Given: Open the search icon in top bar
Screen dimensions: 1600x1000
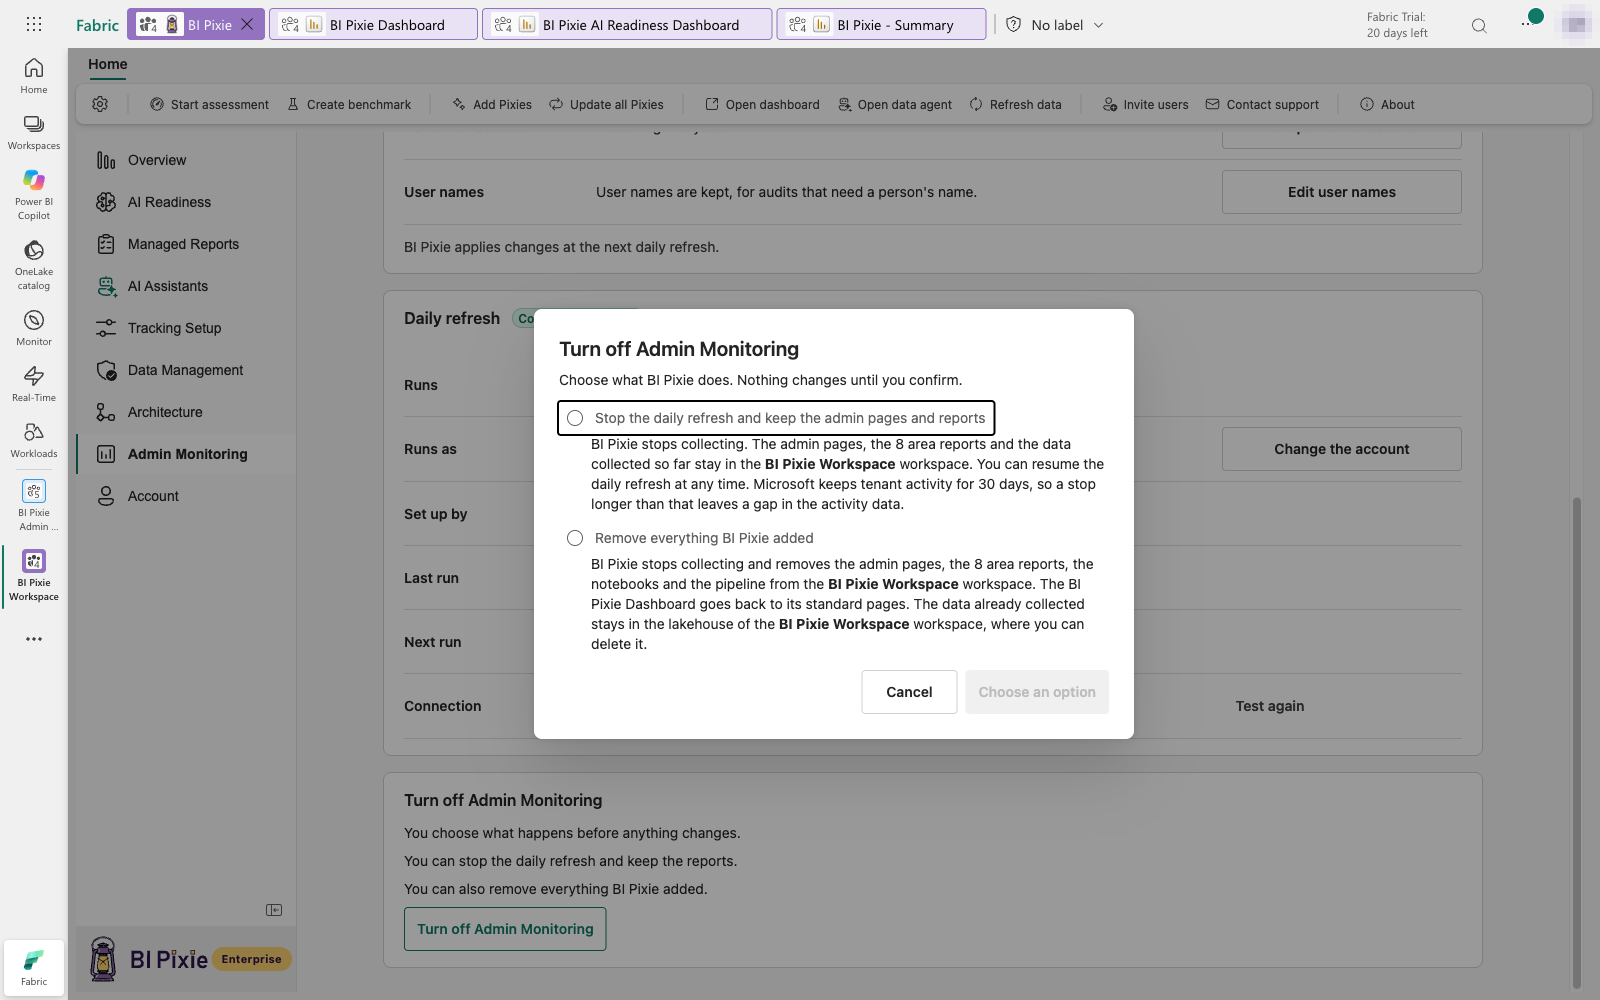Looking at the screenshot, I should [x=1479, y=26].
